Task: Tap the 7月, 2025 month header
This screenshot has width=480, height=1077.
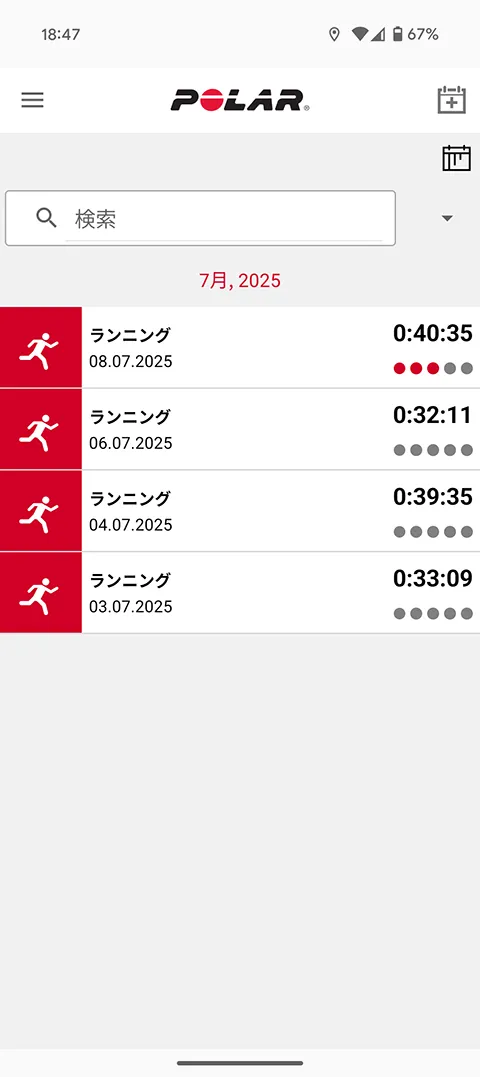Action: 240,280
